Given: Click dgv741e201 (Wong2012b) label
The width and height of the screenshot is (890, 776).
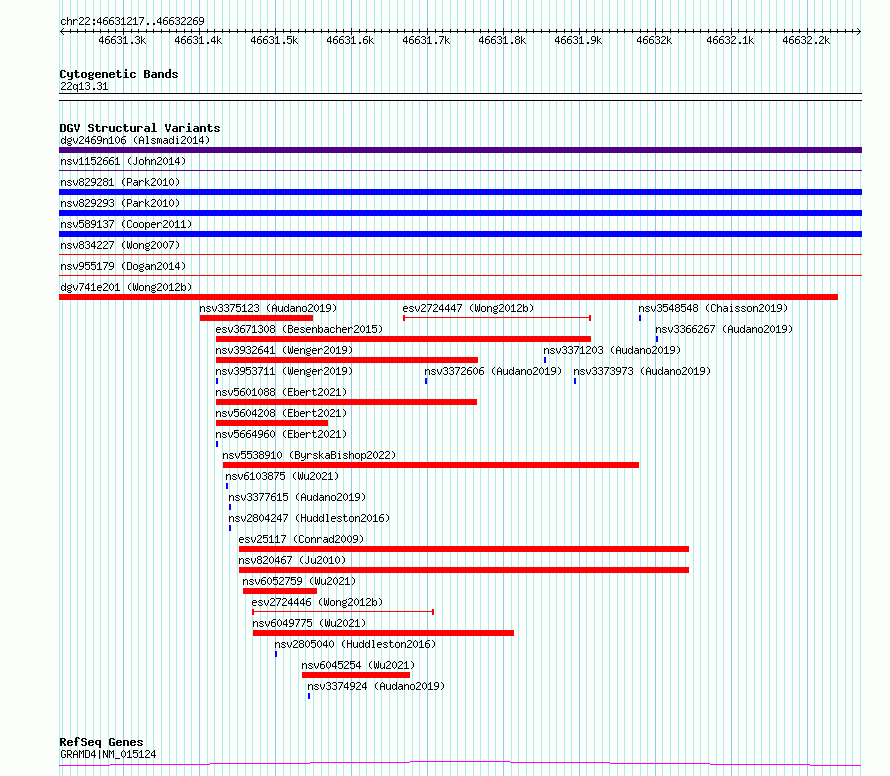Looking at the screenshot, I should coord(126,287).
